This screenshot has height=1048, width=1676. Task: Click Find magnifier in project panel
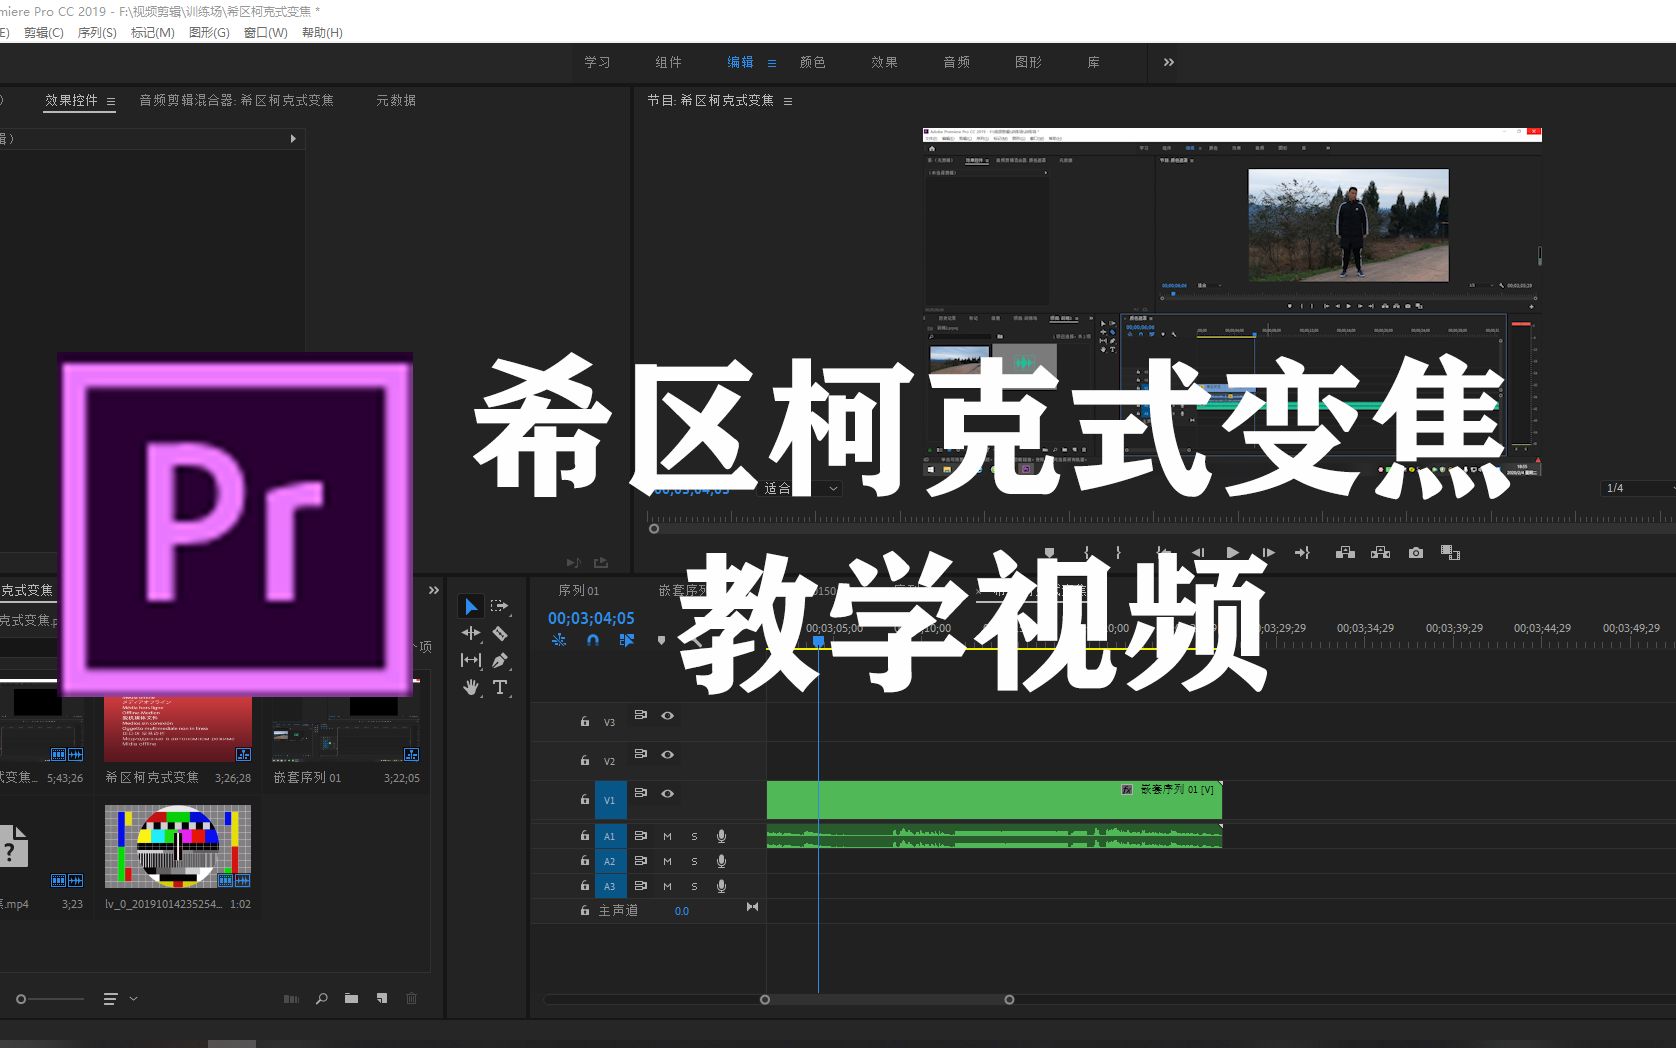tap(321, 998)
